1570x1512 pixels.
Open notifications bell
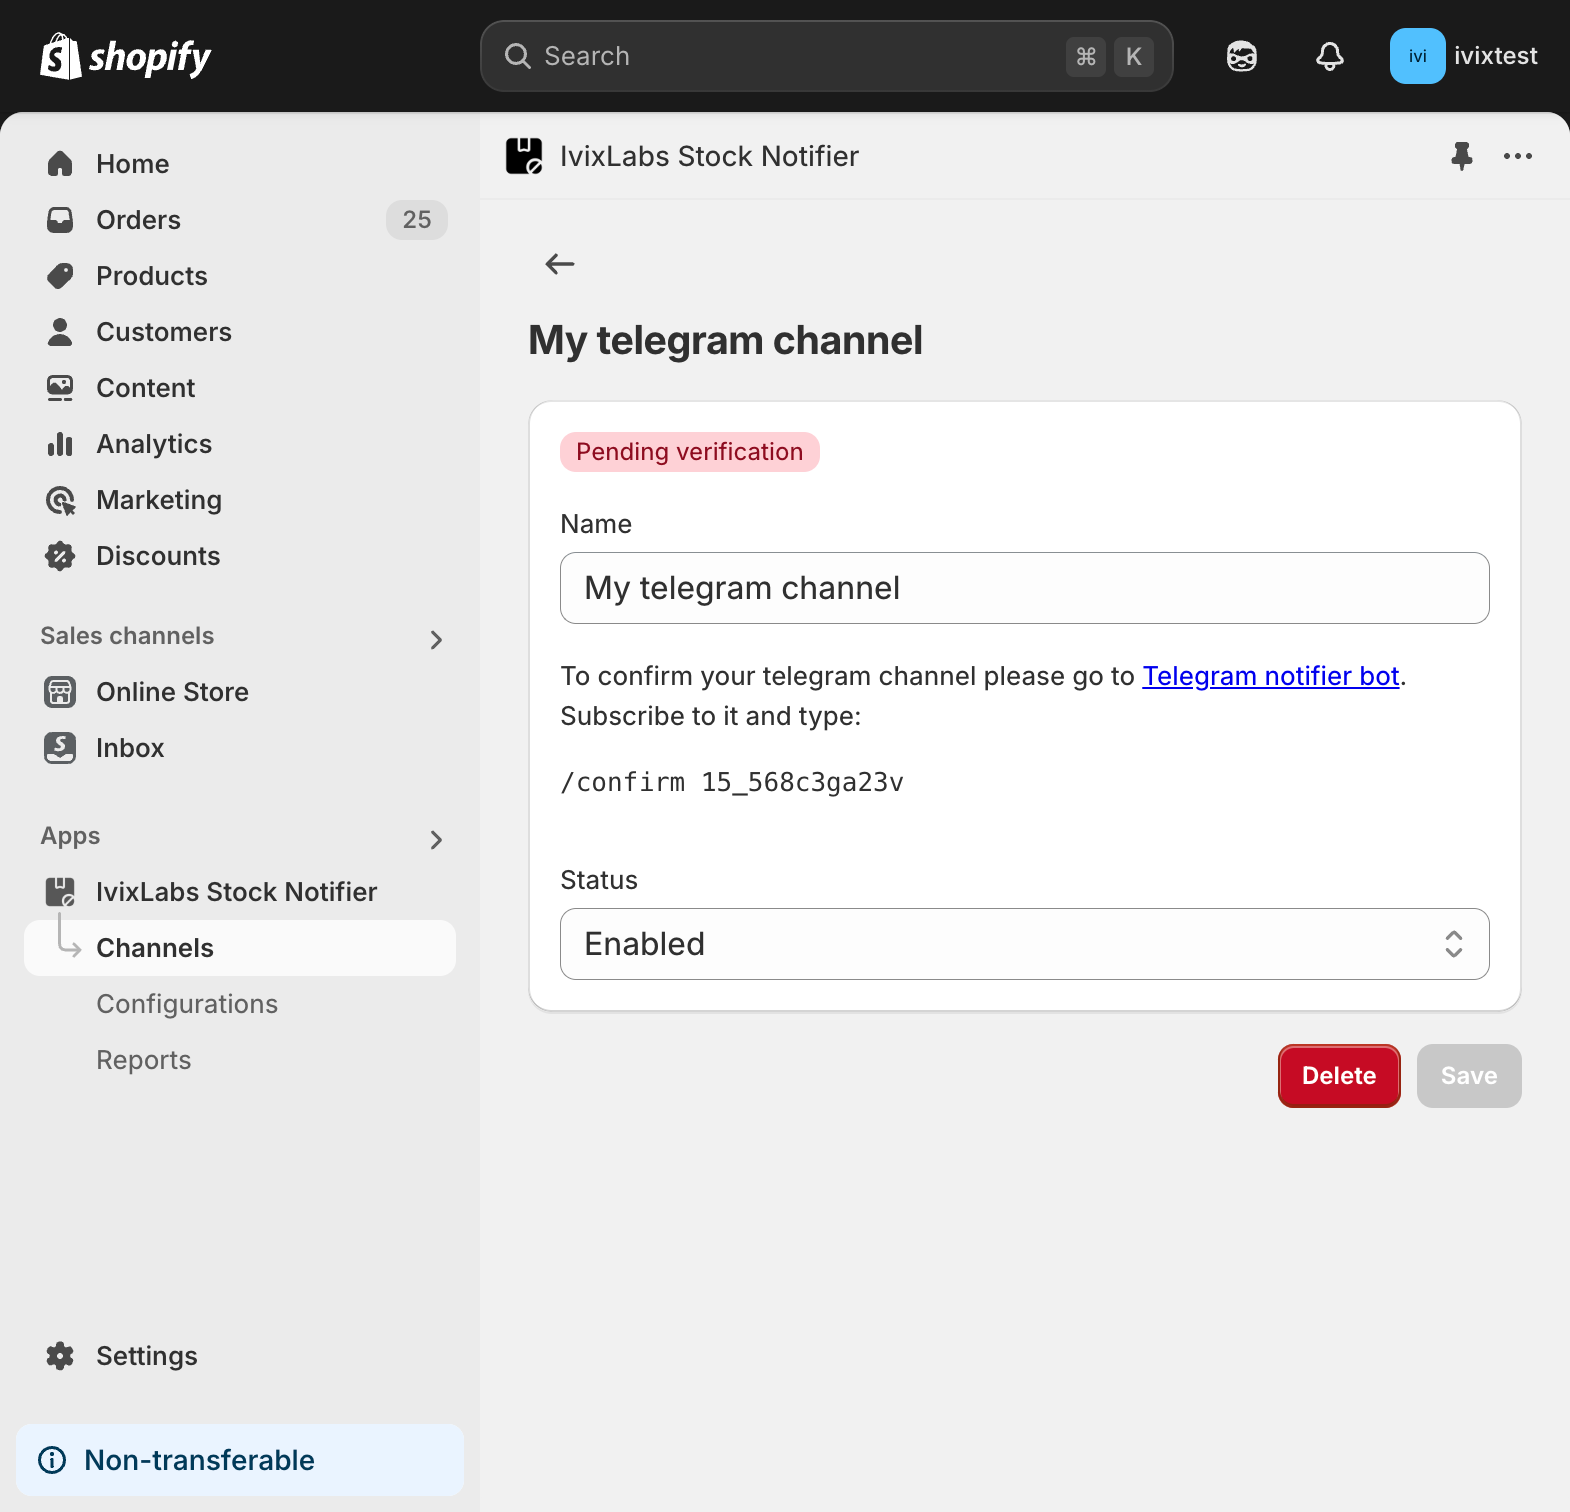(x=1329, y=56)
